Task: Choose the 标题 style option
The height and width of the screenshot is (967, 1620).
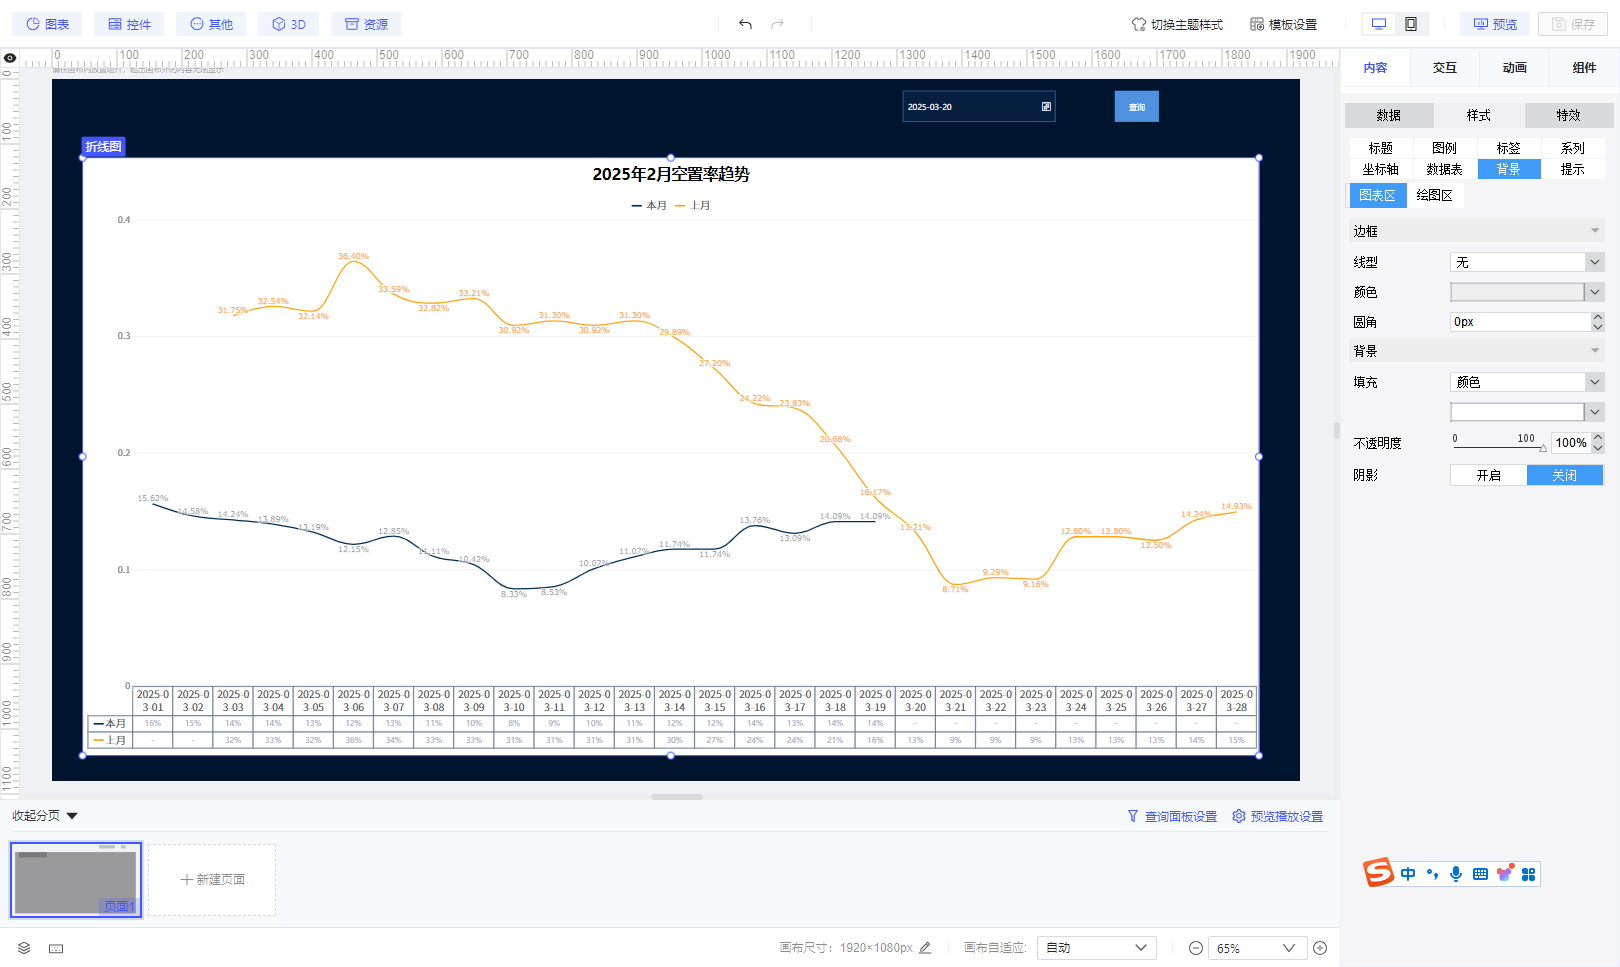Action: 1381,148
